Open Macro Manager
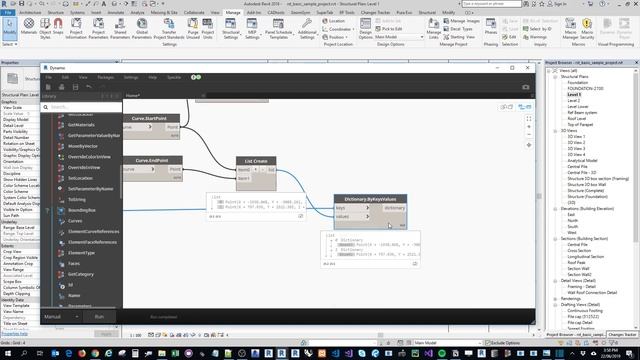This screenshot has width=640, height=360. 570,29
